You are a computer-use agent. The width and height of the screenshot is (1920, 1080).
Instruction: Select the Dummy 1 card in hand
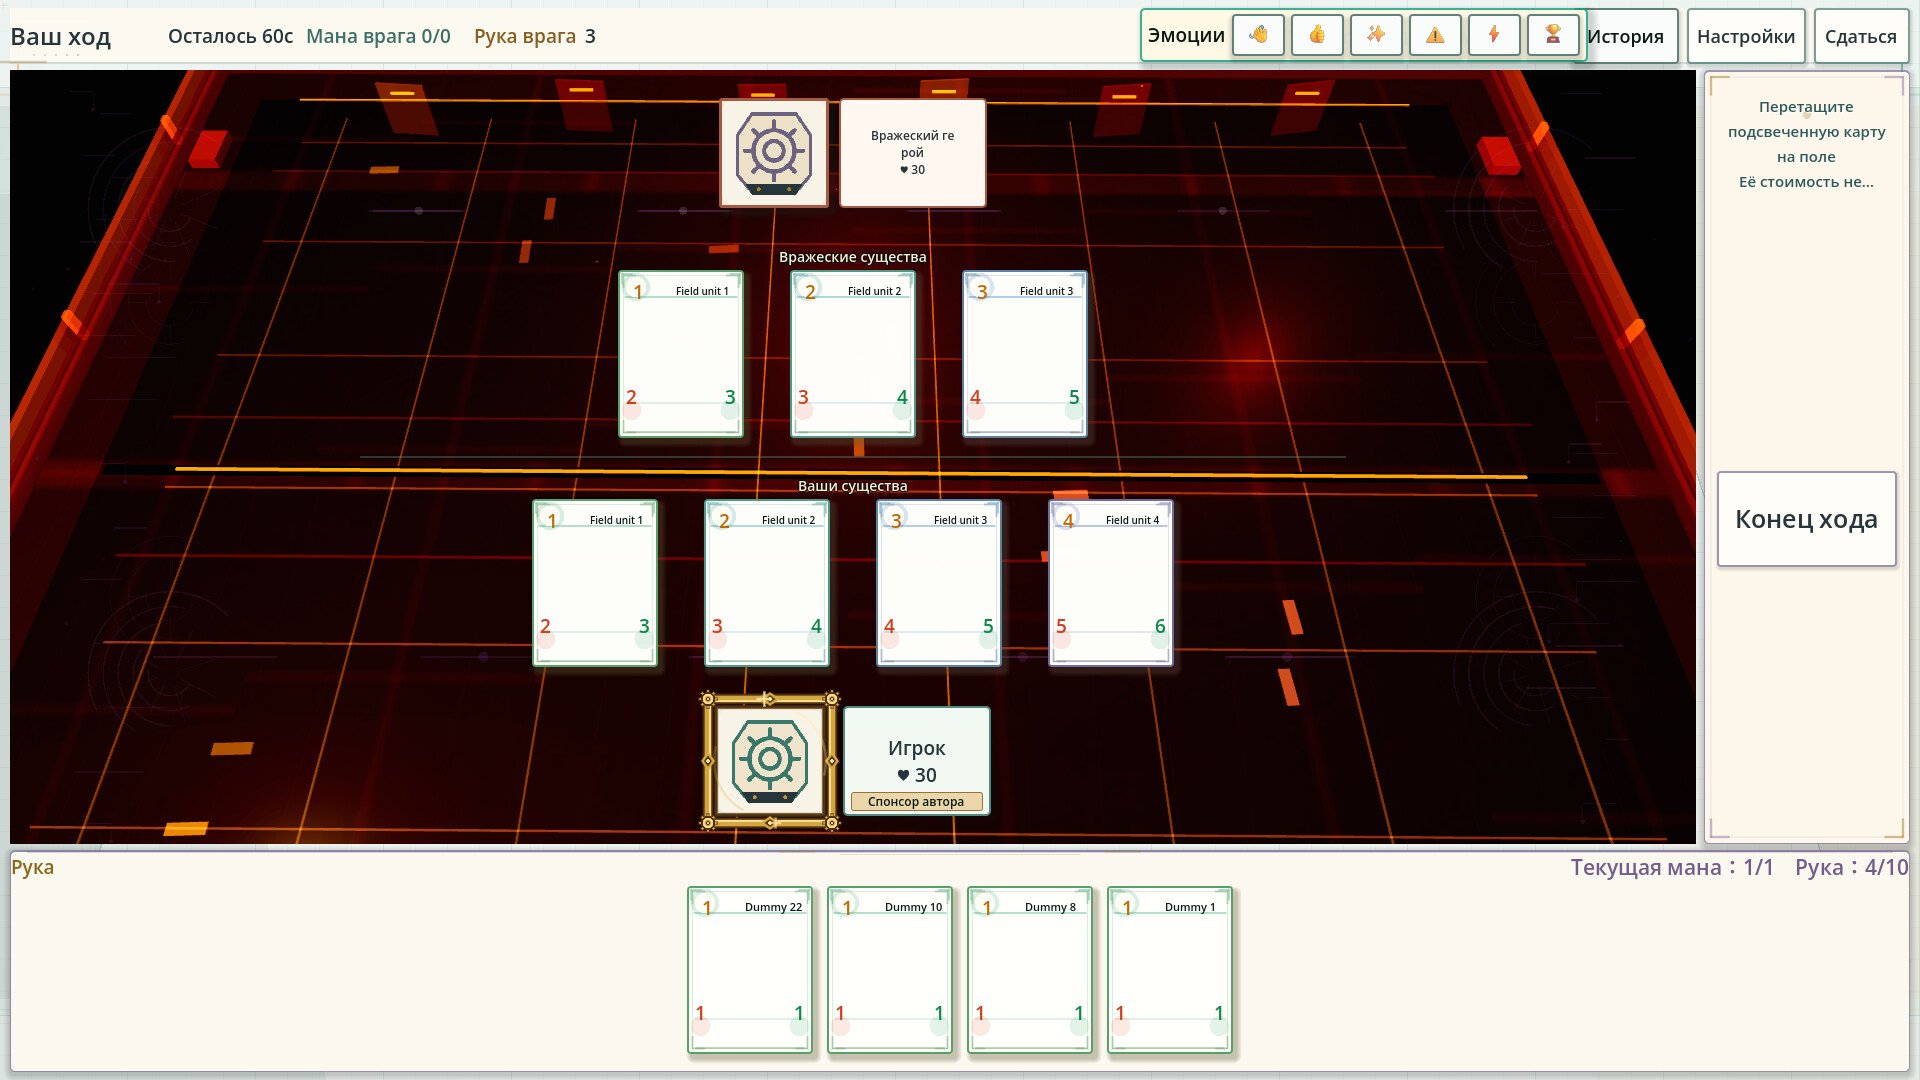1170,970
